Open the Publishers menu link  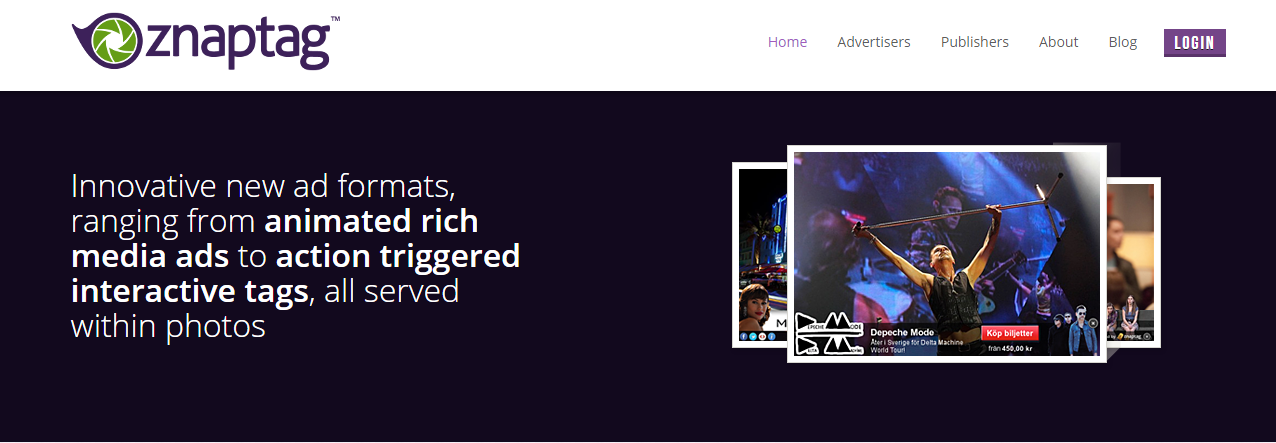point(975,42)
